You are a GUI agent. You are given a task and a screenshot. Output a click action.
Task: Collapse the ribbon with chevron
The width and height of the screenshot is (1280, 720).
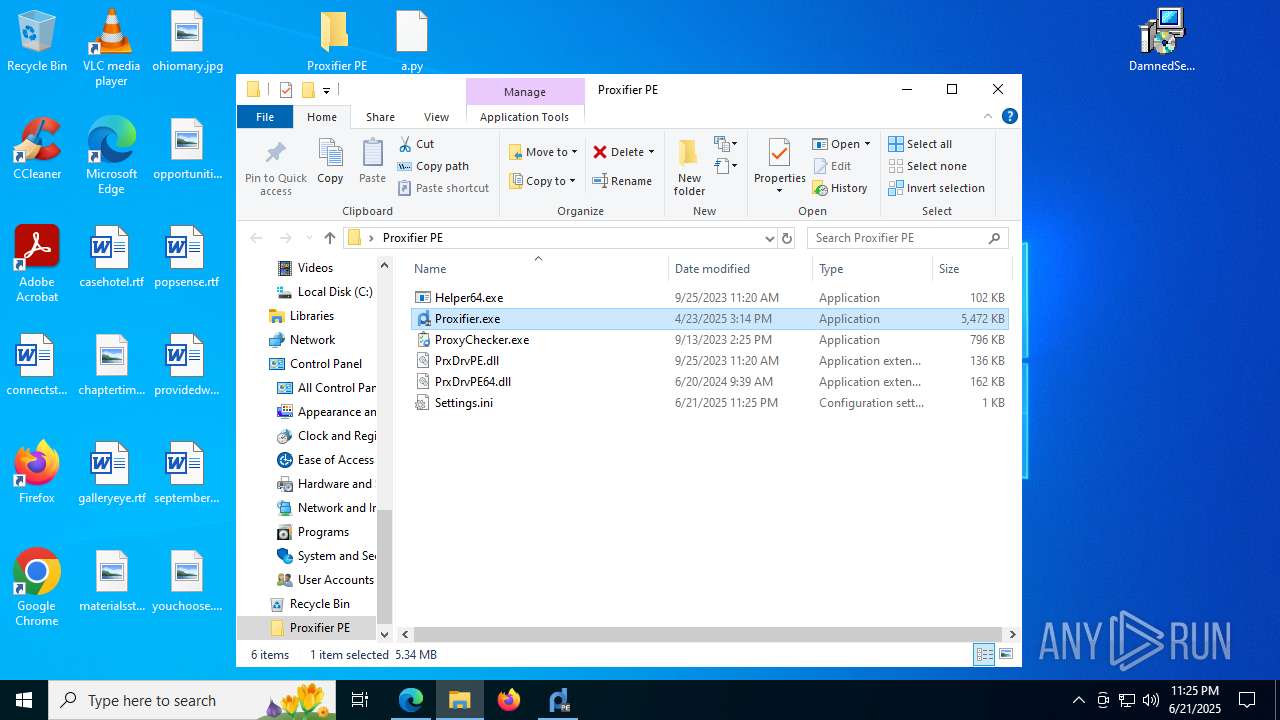(988, 117)
